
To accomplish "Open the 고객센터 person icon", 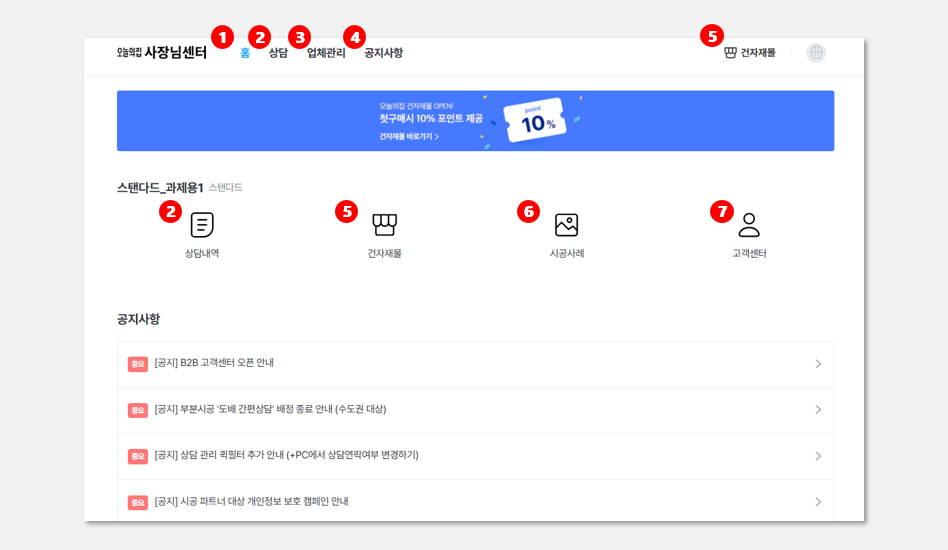I will 749,225.
